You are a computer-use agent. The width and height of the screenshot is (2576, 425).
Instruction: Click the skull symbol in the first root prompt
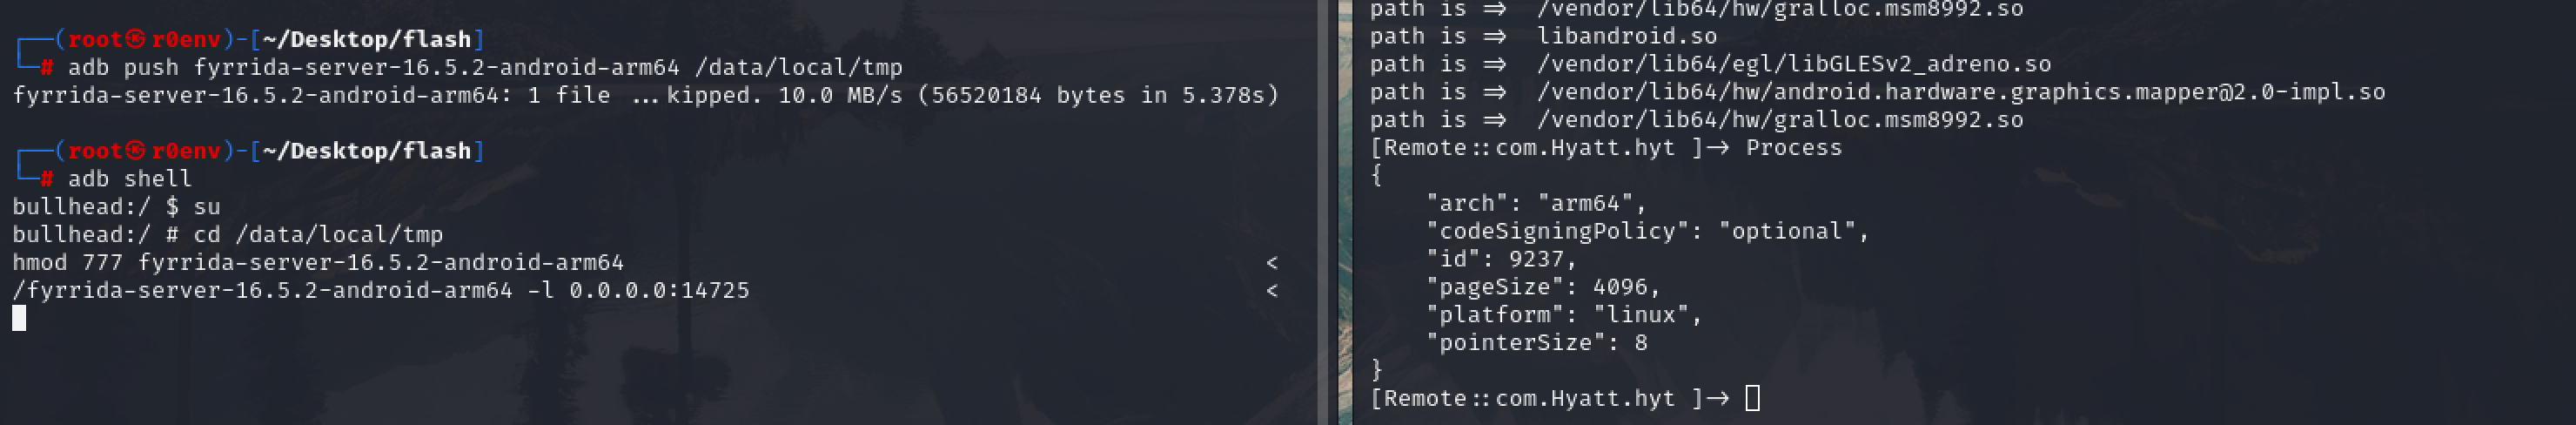135,39
